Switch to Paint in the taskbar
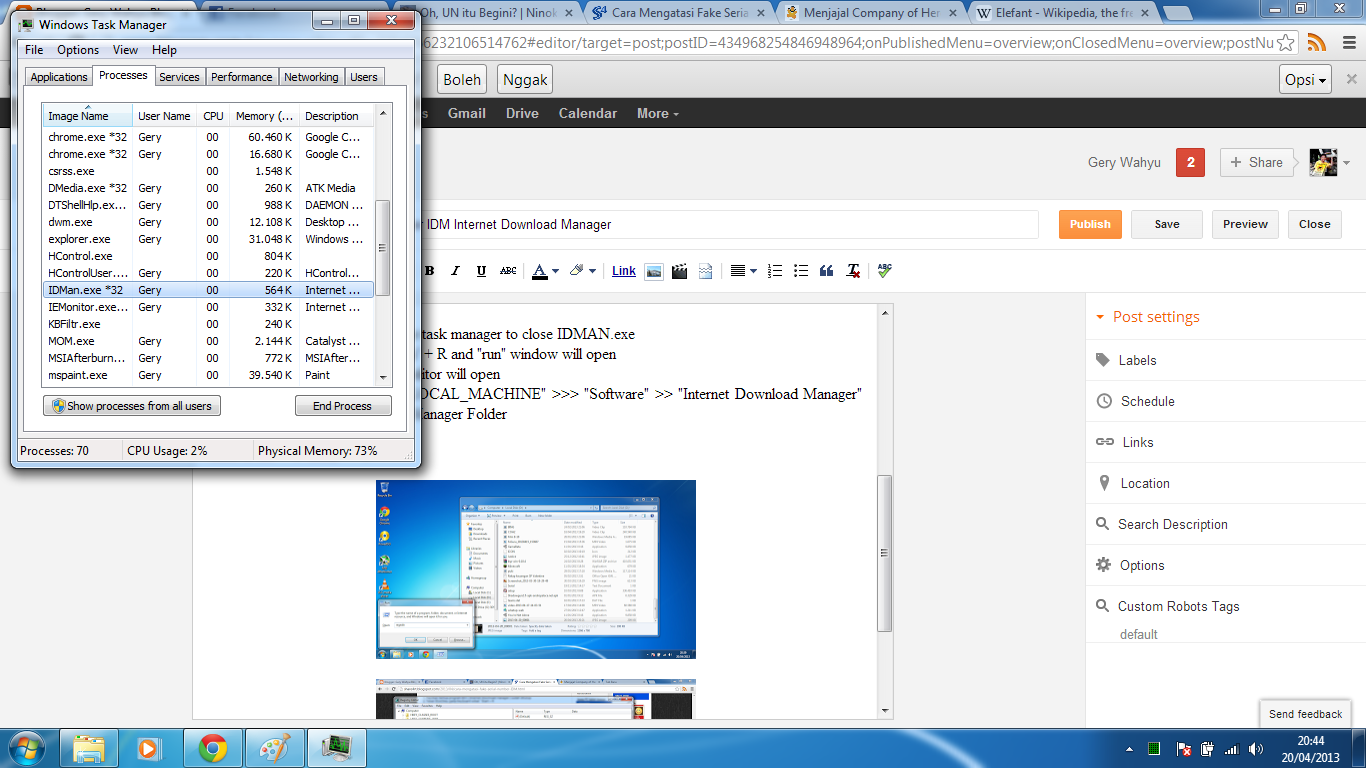Viewport: 1366px width, 768px height. 273,747
